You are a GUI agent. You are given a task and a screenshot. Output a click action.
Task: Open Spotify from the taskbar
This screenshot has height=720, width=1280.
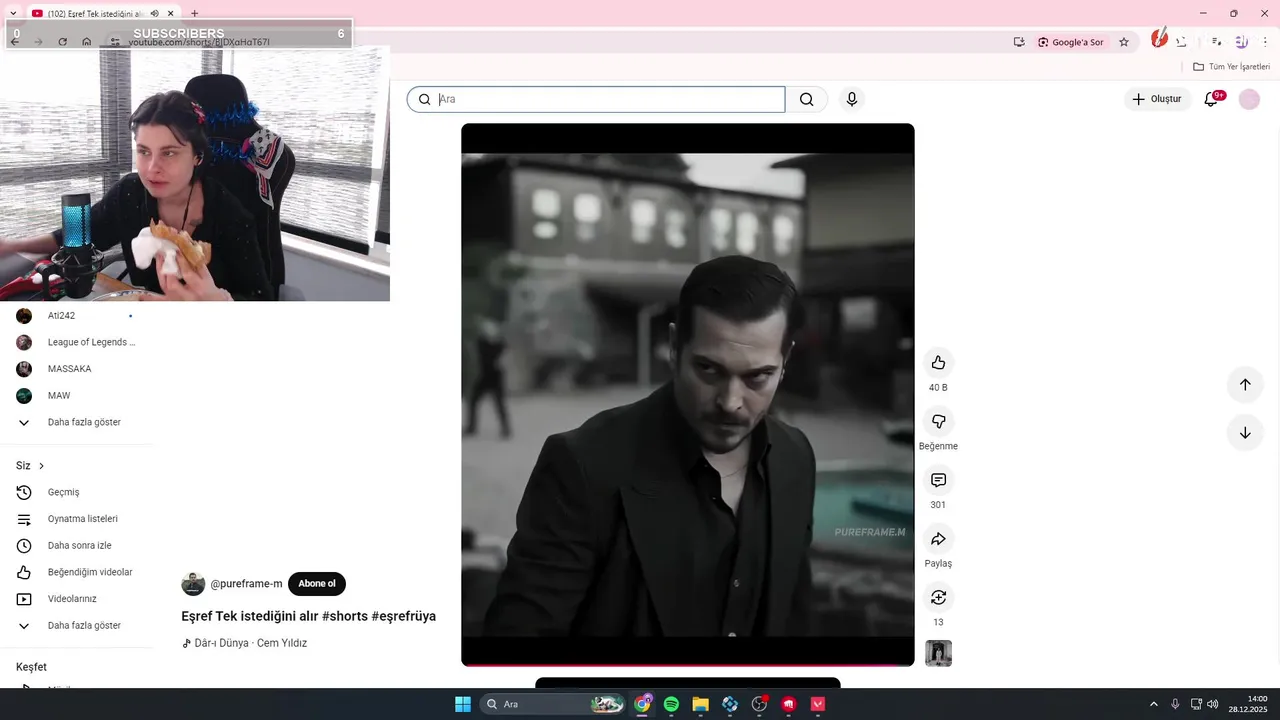(x=671, y=704)
